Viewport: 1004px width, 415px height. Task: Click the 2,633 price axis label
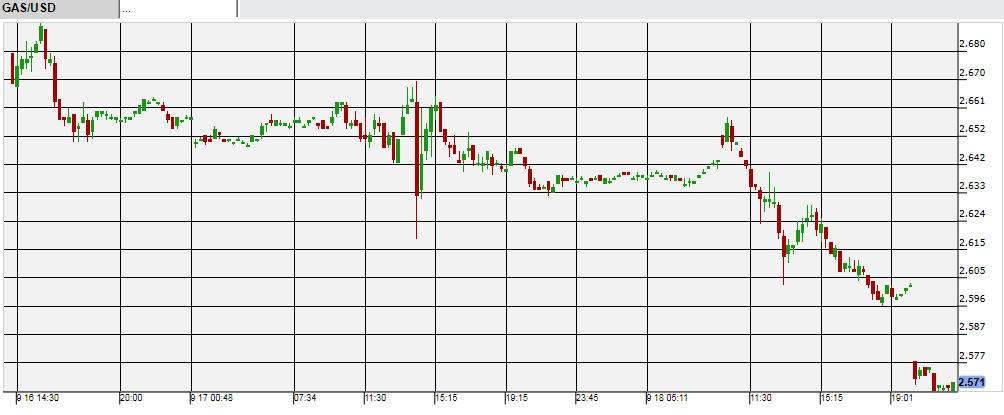pos(972,185)
